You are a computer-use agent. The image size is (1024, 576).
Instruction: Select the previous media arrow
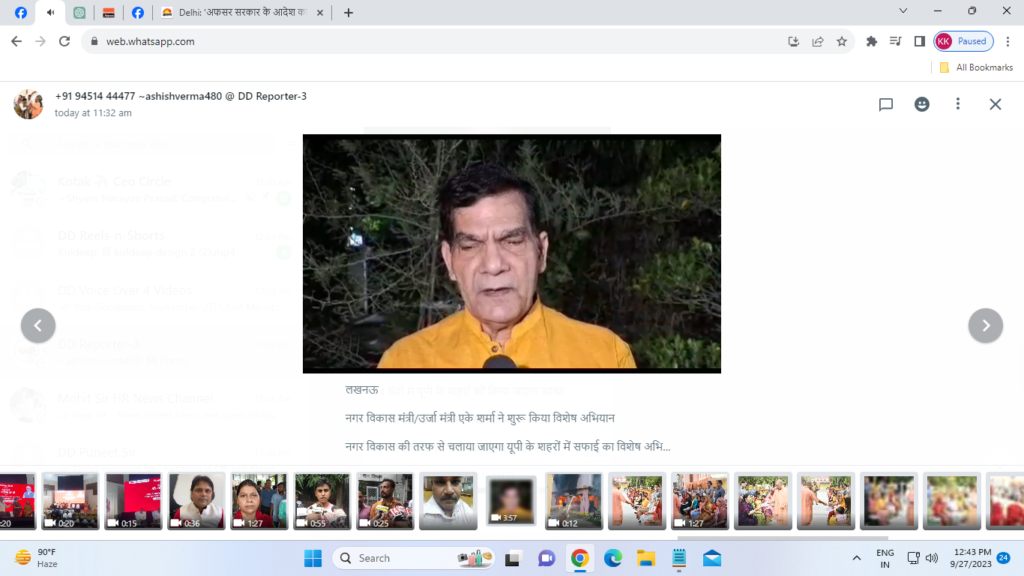pyautogui.click(x=38, y=325)
